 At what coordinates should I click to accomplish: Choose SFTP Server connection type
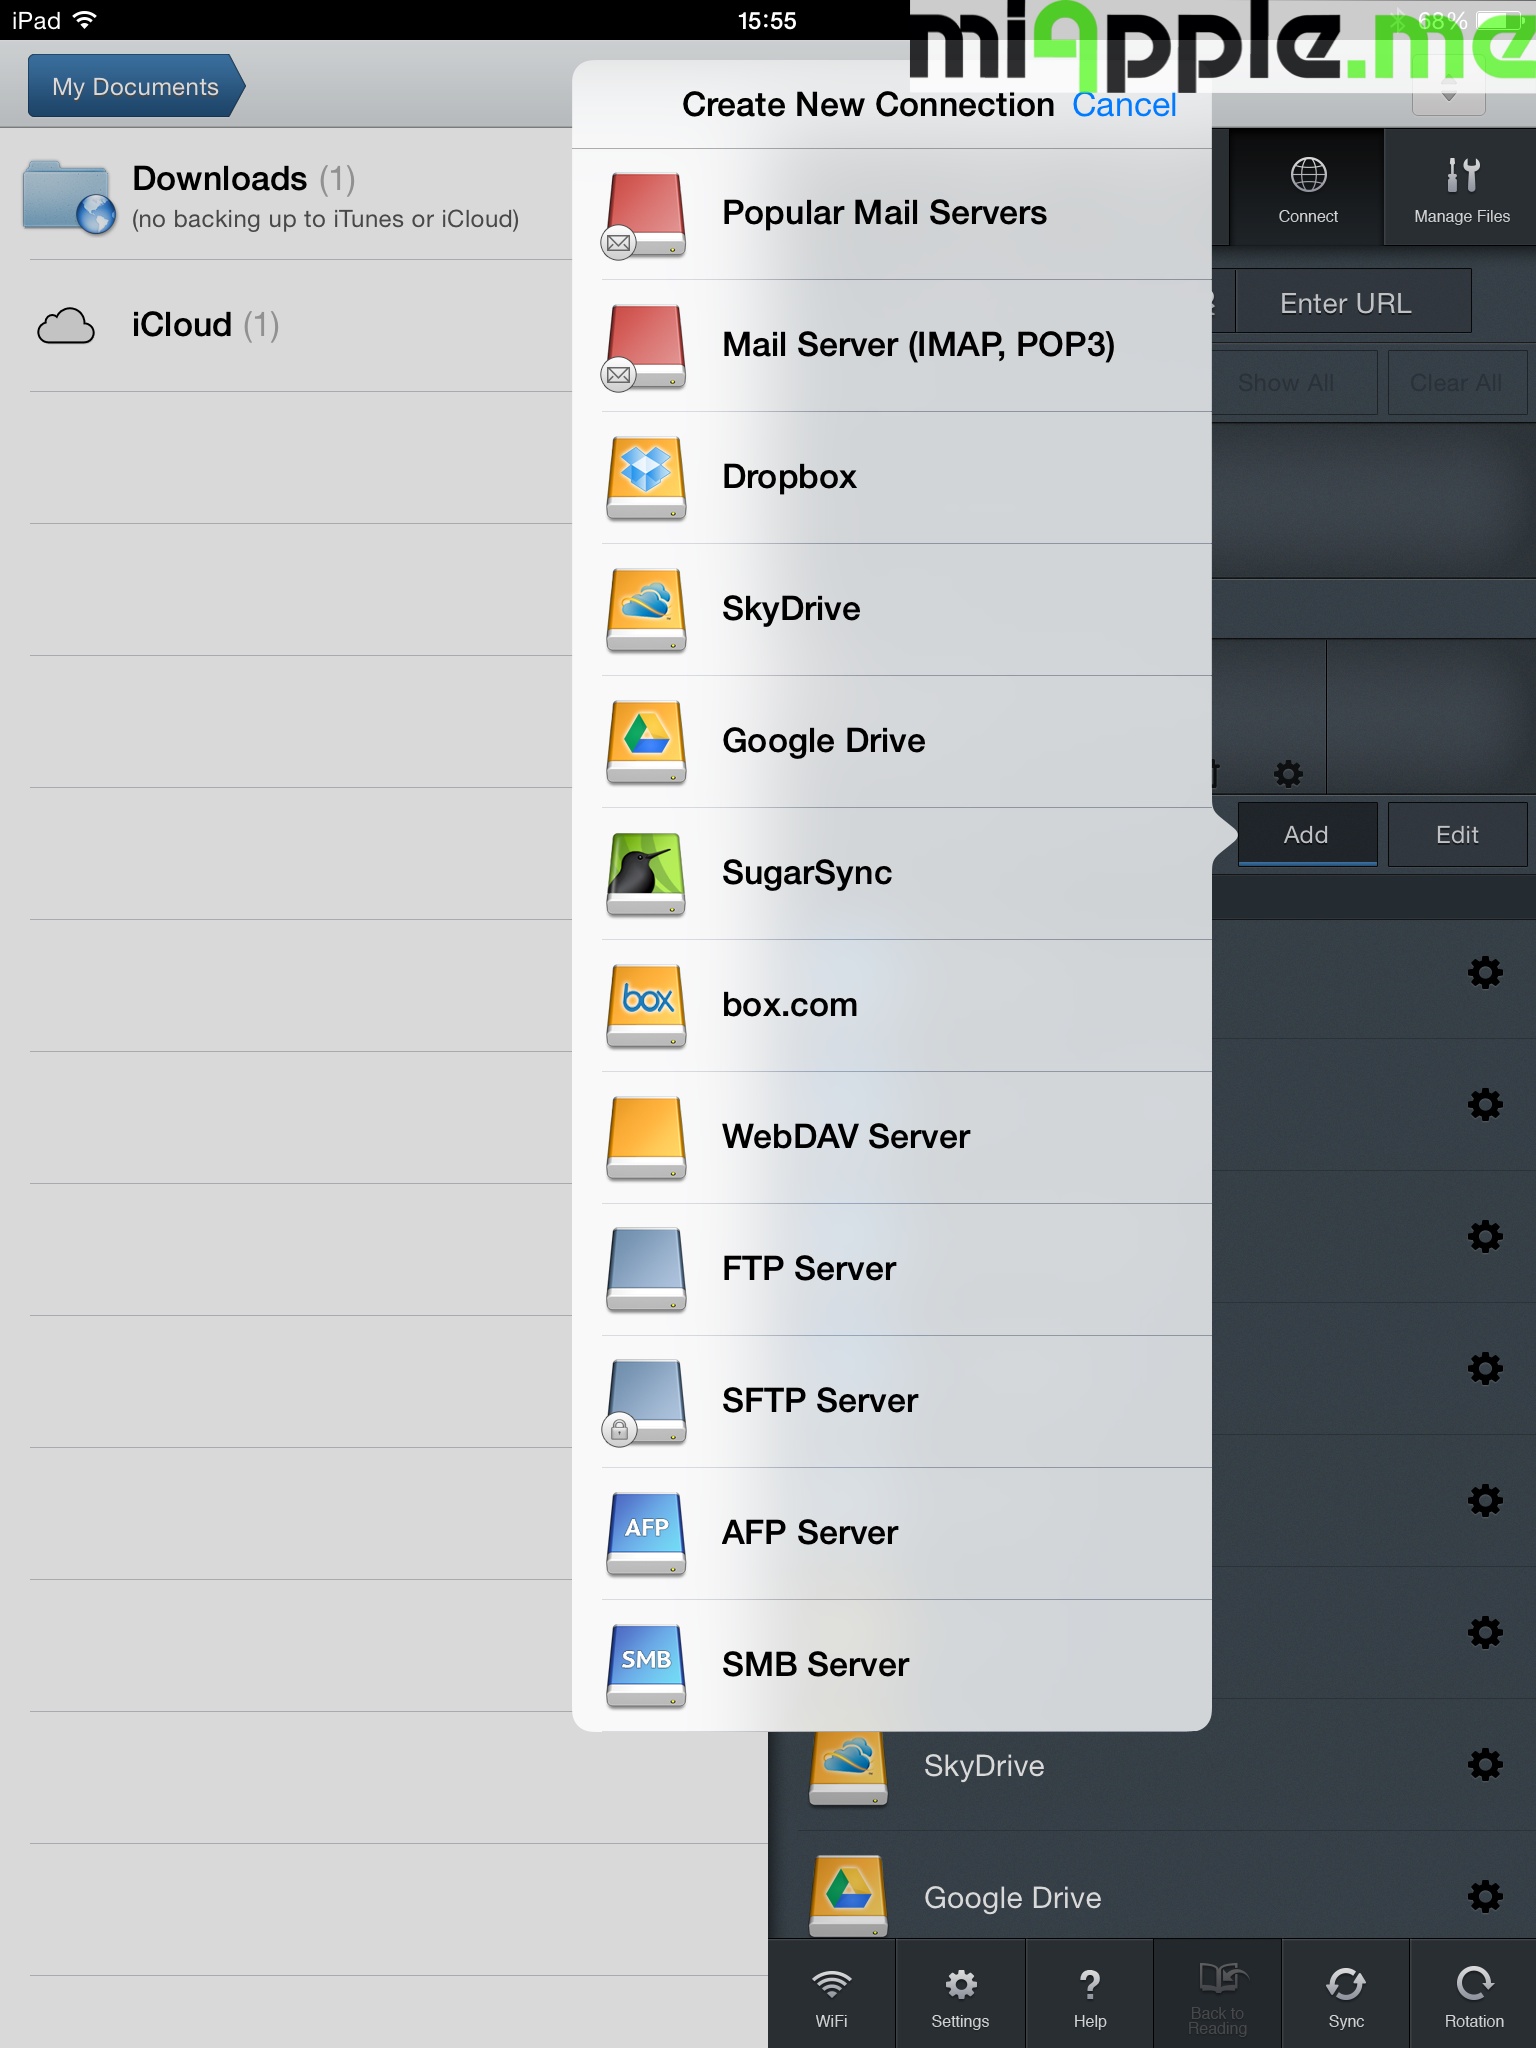pos(819,1401)
